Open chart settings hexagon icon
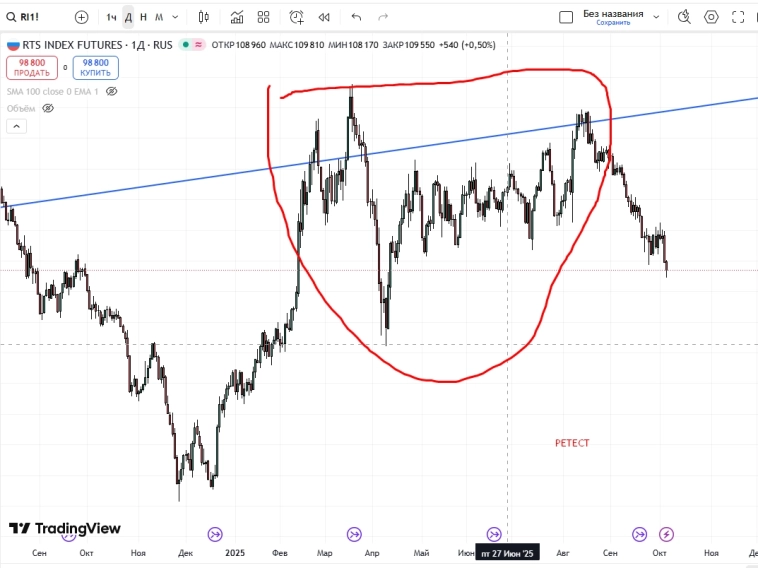The width and height of the screenshot is (758, 568). click(711, 17)
